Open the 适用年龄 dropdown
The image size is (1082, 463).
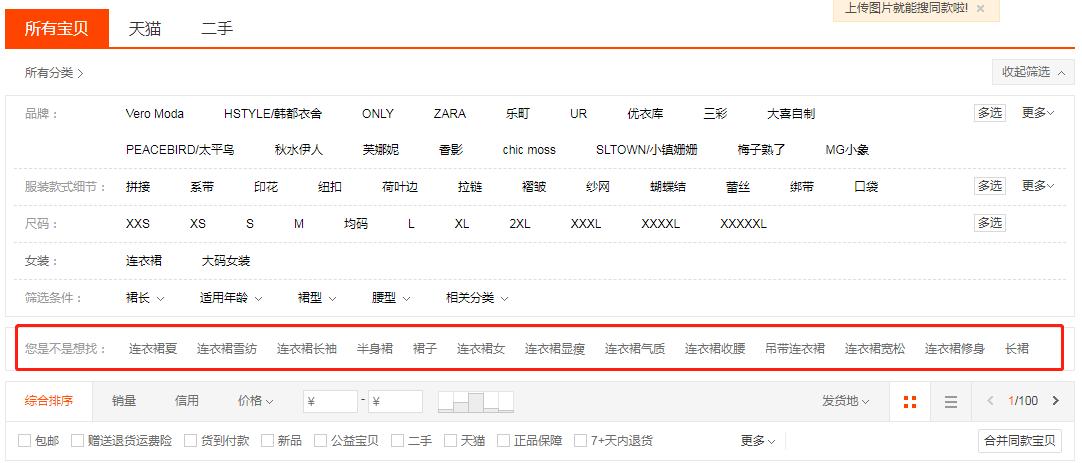pos(231,298)
